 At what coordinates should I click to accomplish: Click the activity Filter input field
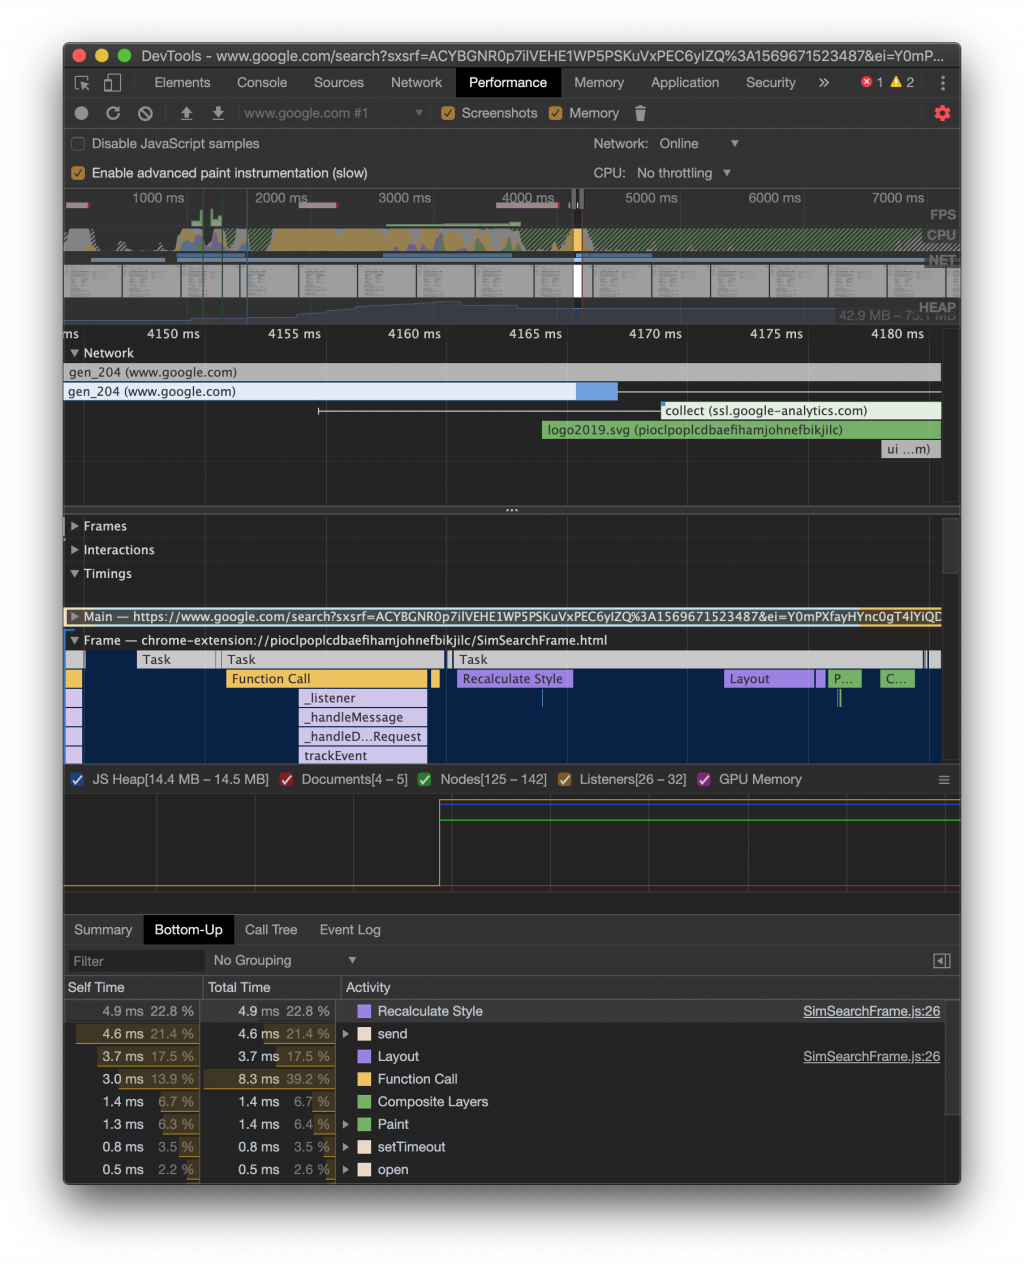[x=135, y=961]
